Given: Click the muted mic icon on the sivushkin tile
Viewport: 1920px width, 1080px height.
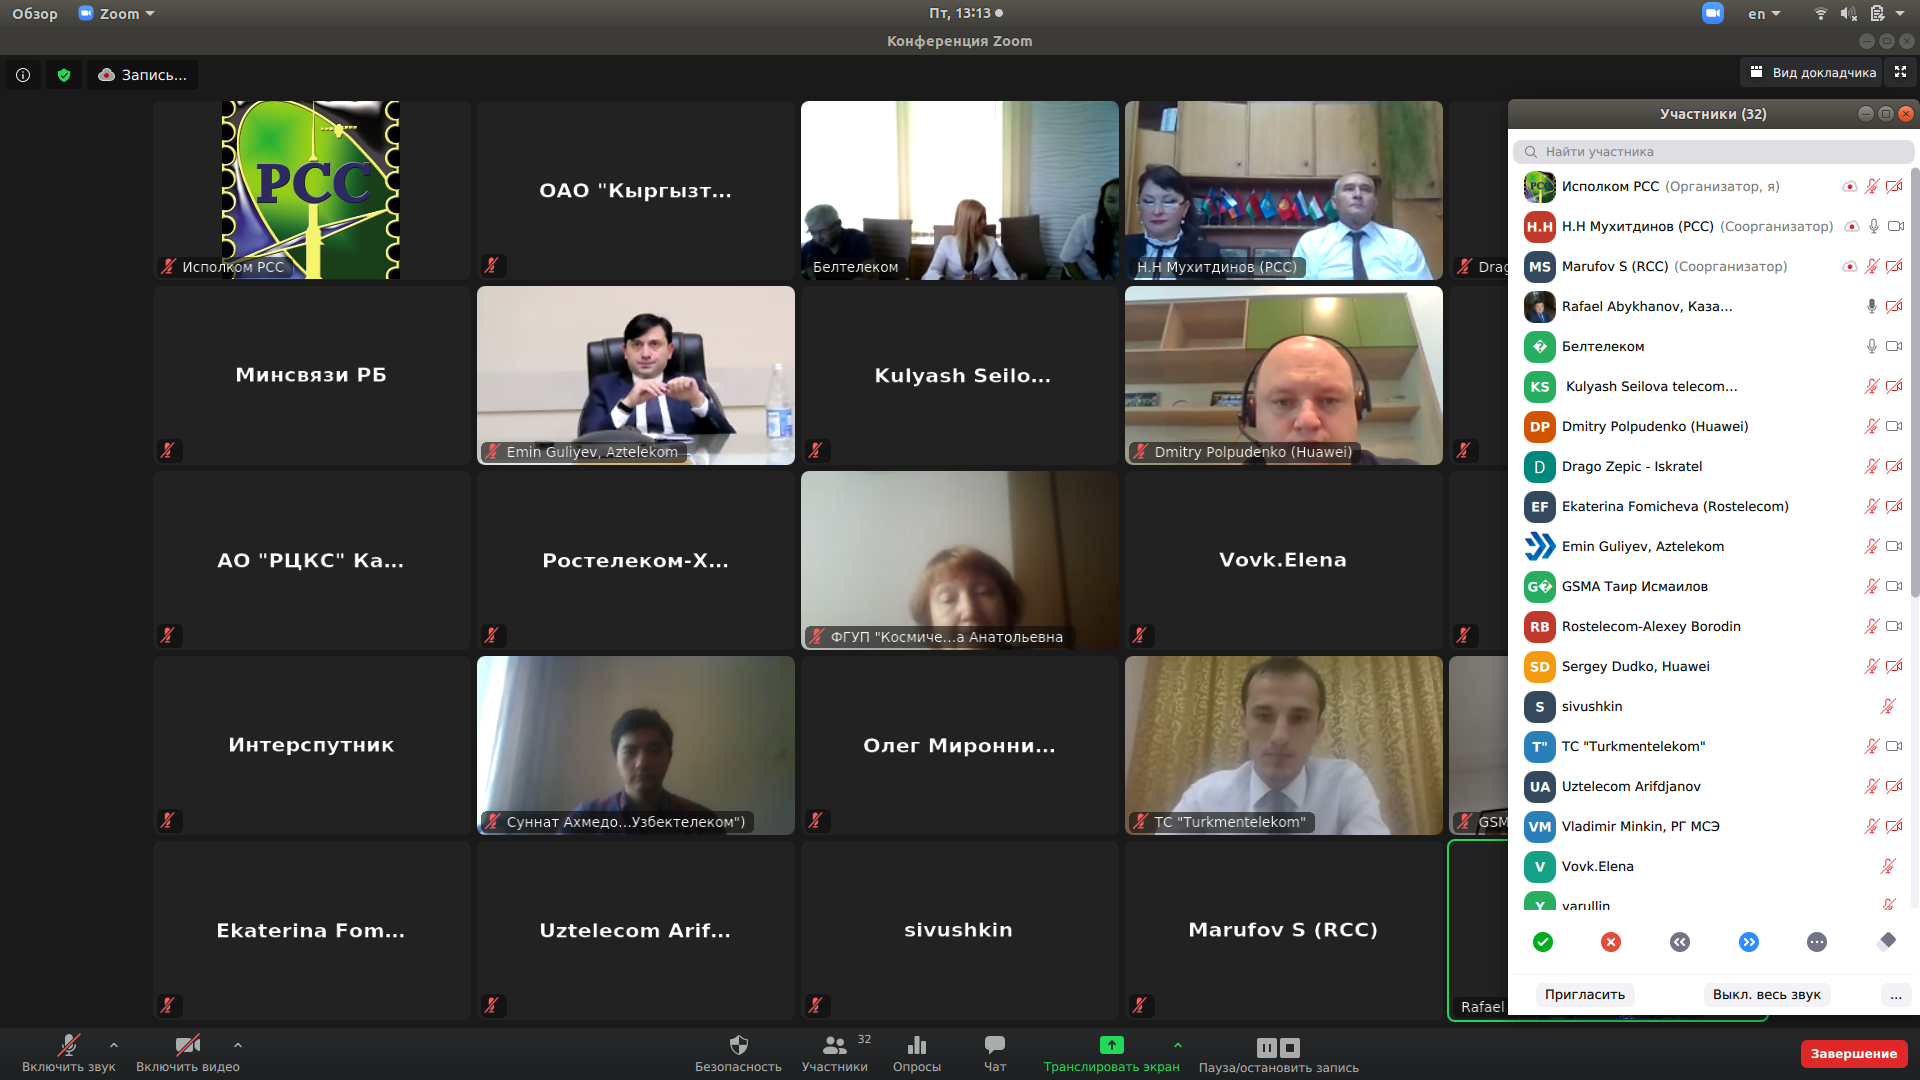Looking at the screenshot, I should coord(816,1005).
